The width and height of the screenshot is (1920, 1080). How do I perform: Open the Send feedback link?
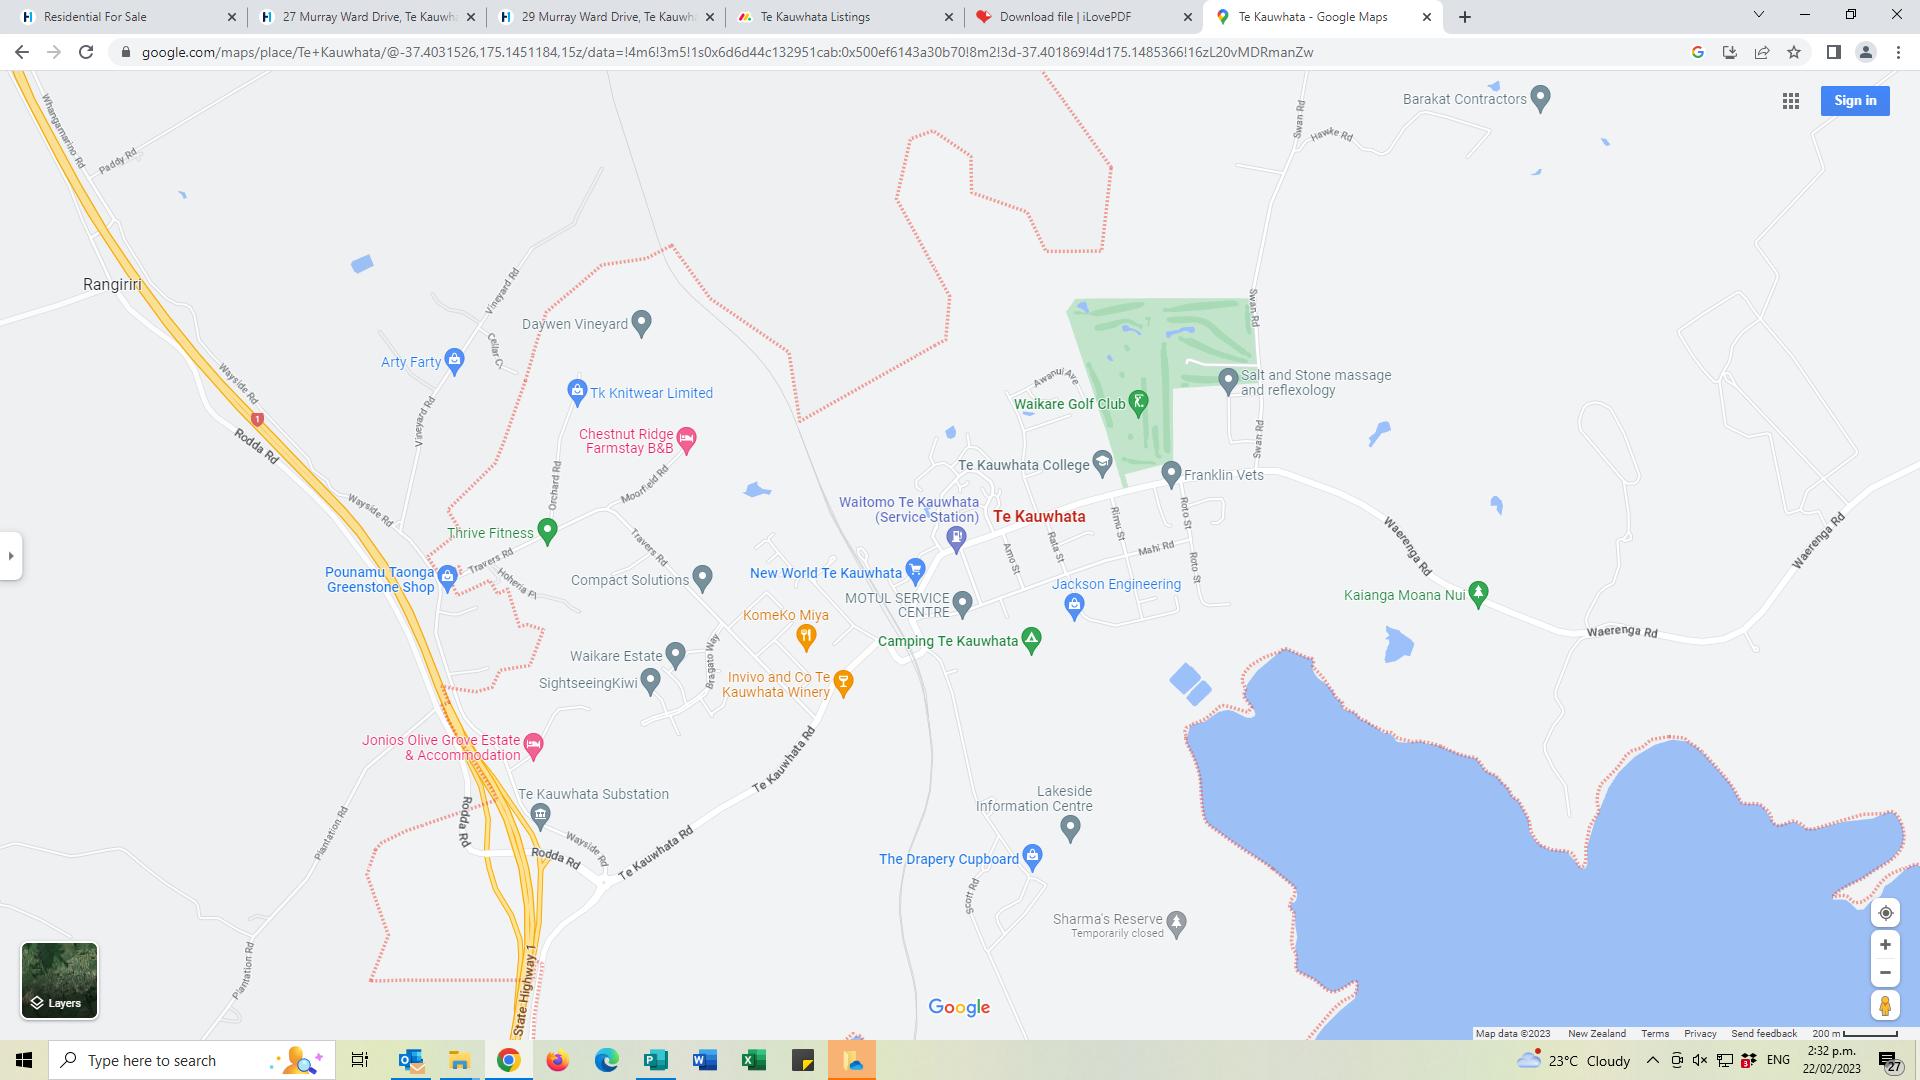click(x=1764, y=1034)
